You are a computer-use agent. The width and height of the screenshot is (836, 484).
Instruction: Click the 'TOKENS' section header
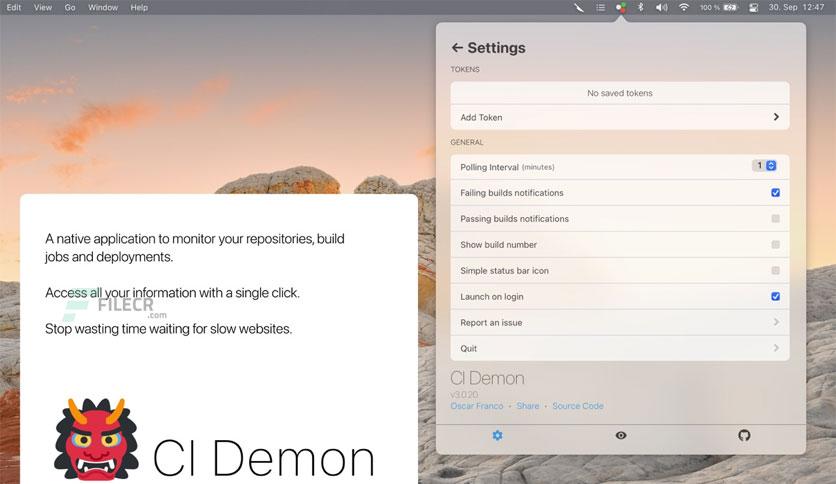pos(465,69)
